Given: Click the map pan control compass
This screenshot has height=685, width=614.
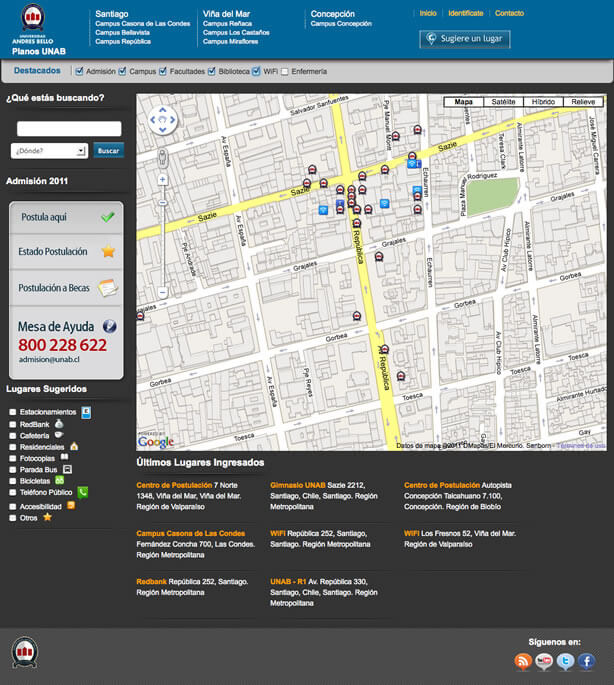Looking at the screenshot, I should (x=163, y=120).
